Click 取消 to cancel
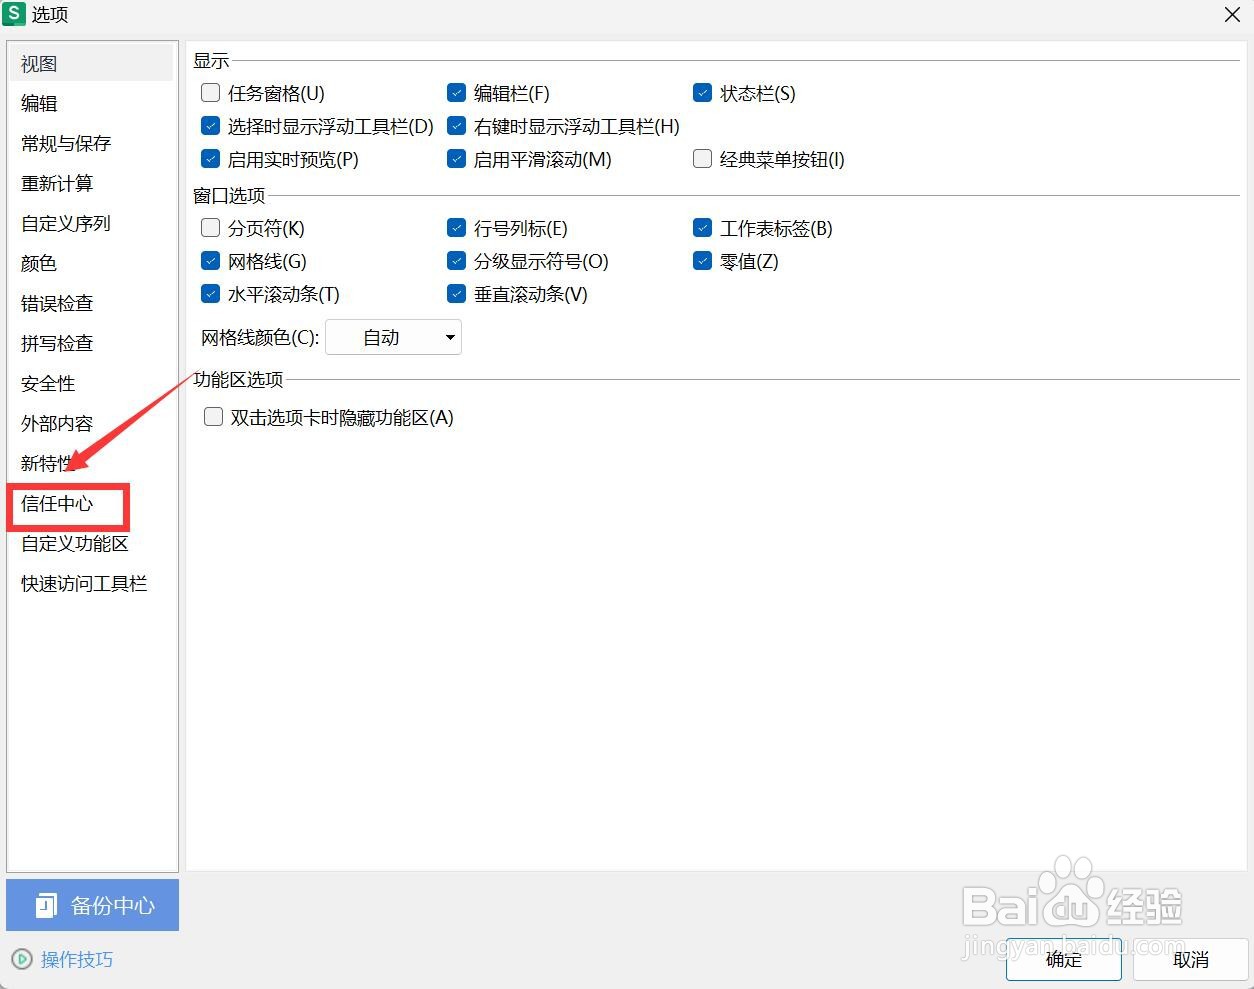The width and height of the screenshot is (1254, 989). tap(1190, 959)
